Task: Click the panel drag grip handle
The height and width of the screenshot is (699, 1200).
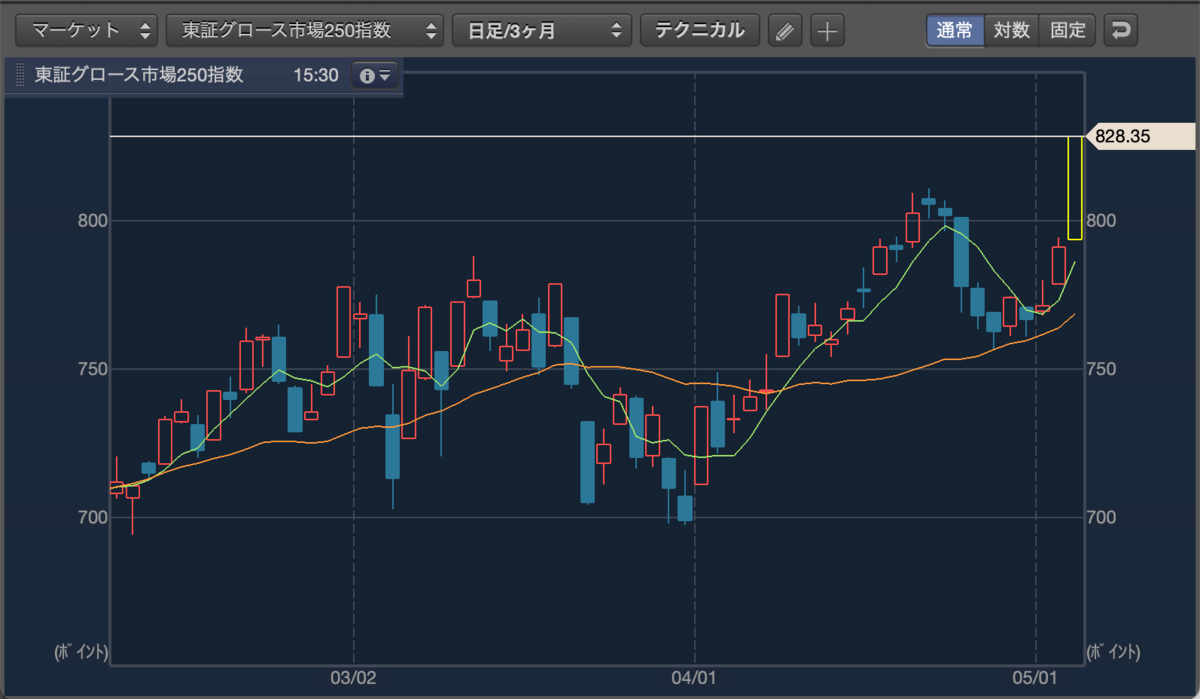Action: [x=20, y=76]
